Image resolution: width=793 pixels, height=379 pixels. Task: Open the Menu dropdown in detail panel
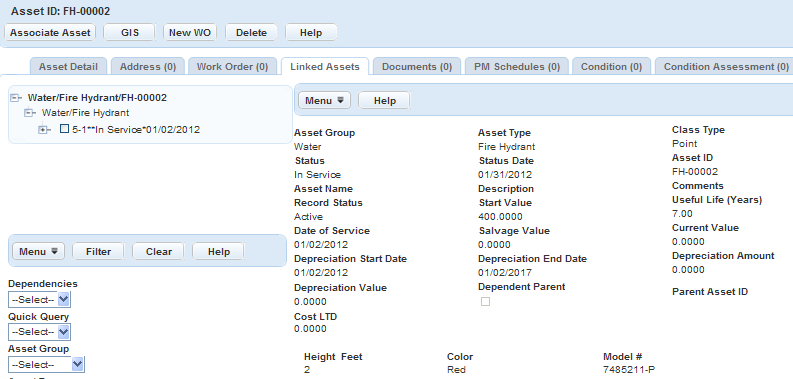pyautogui.click(x=324, y=100)
